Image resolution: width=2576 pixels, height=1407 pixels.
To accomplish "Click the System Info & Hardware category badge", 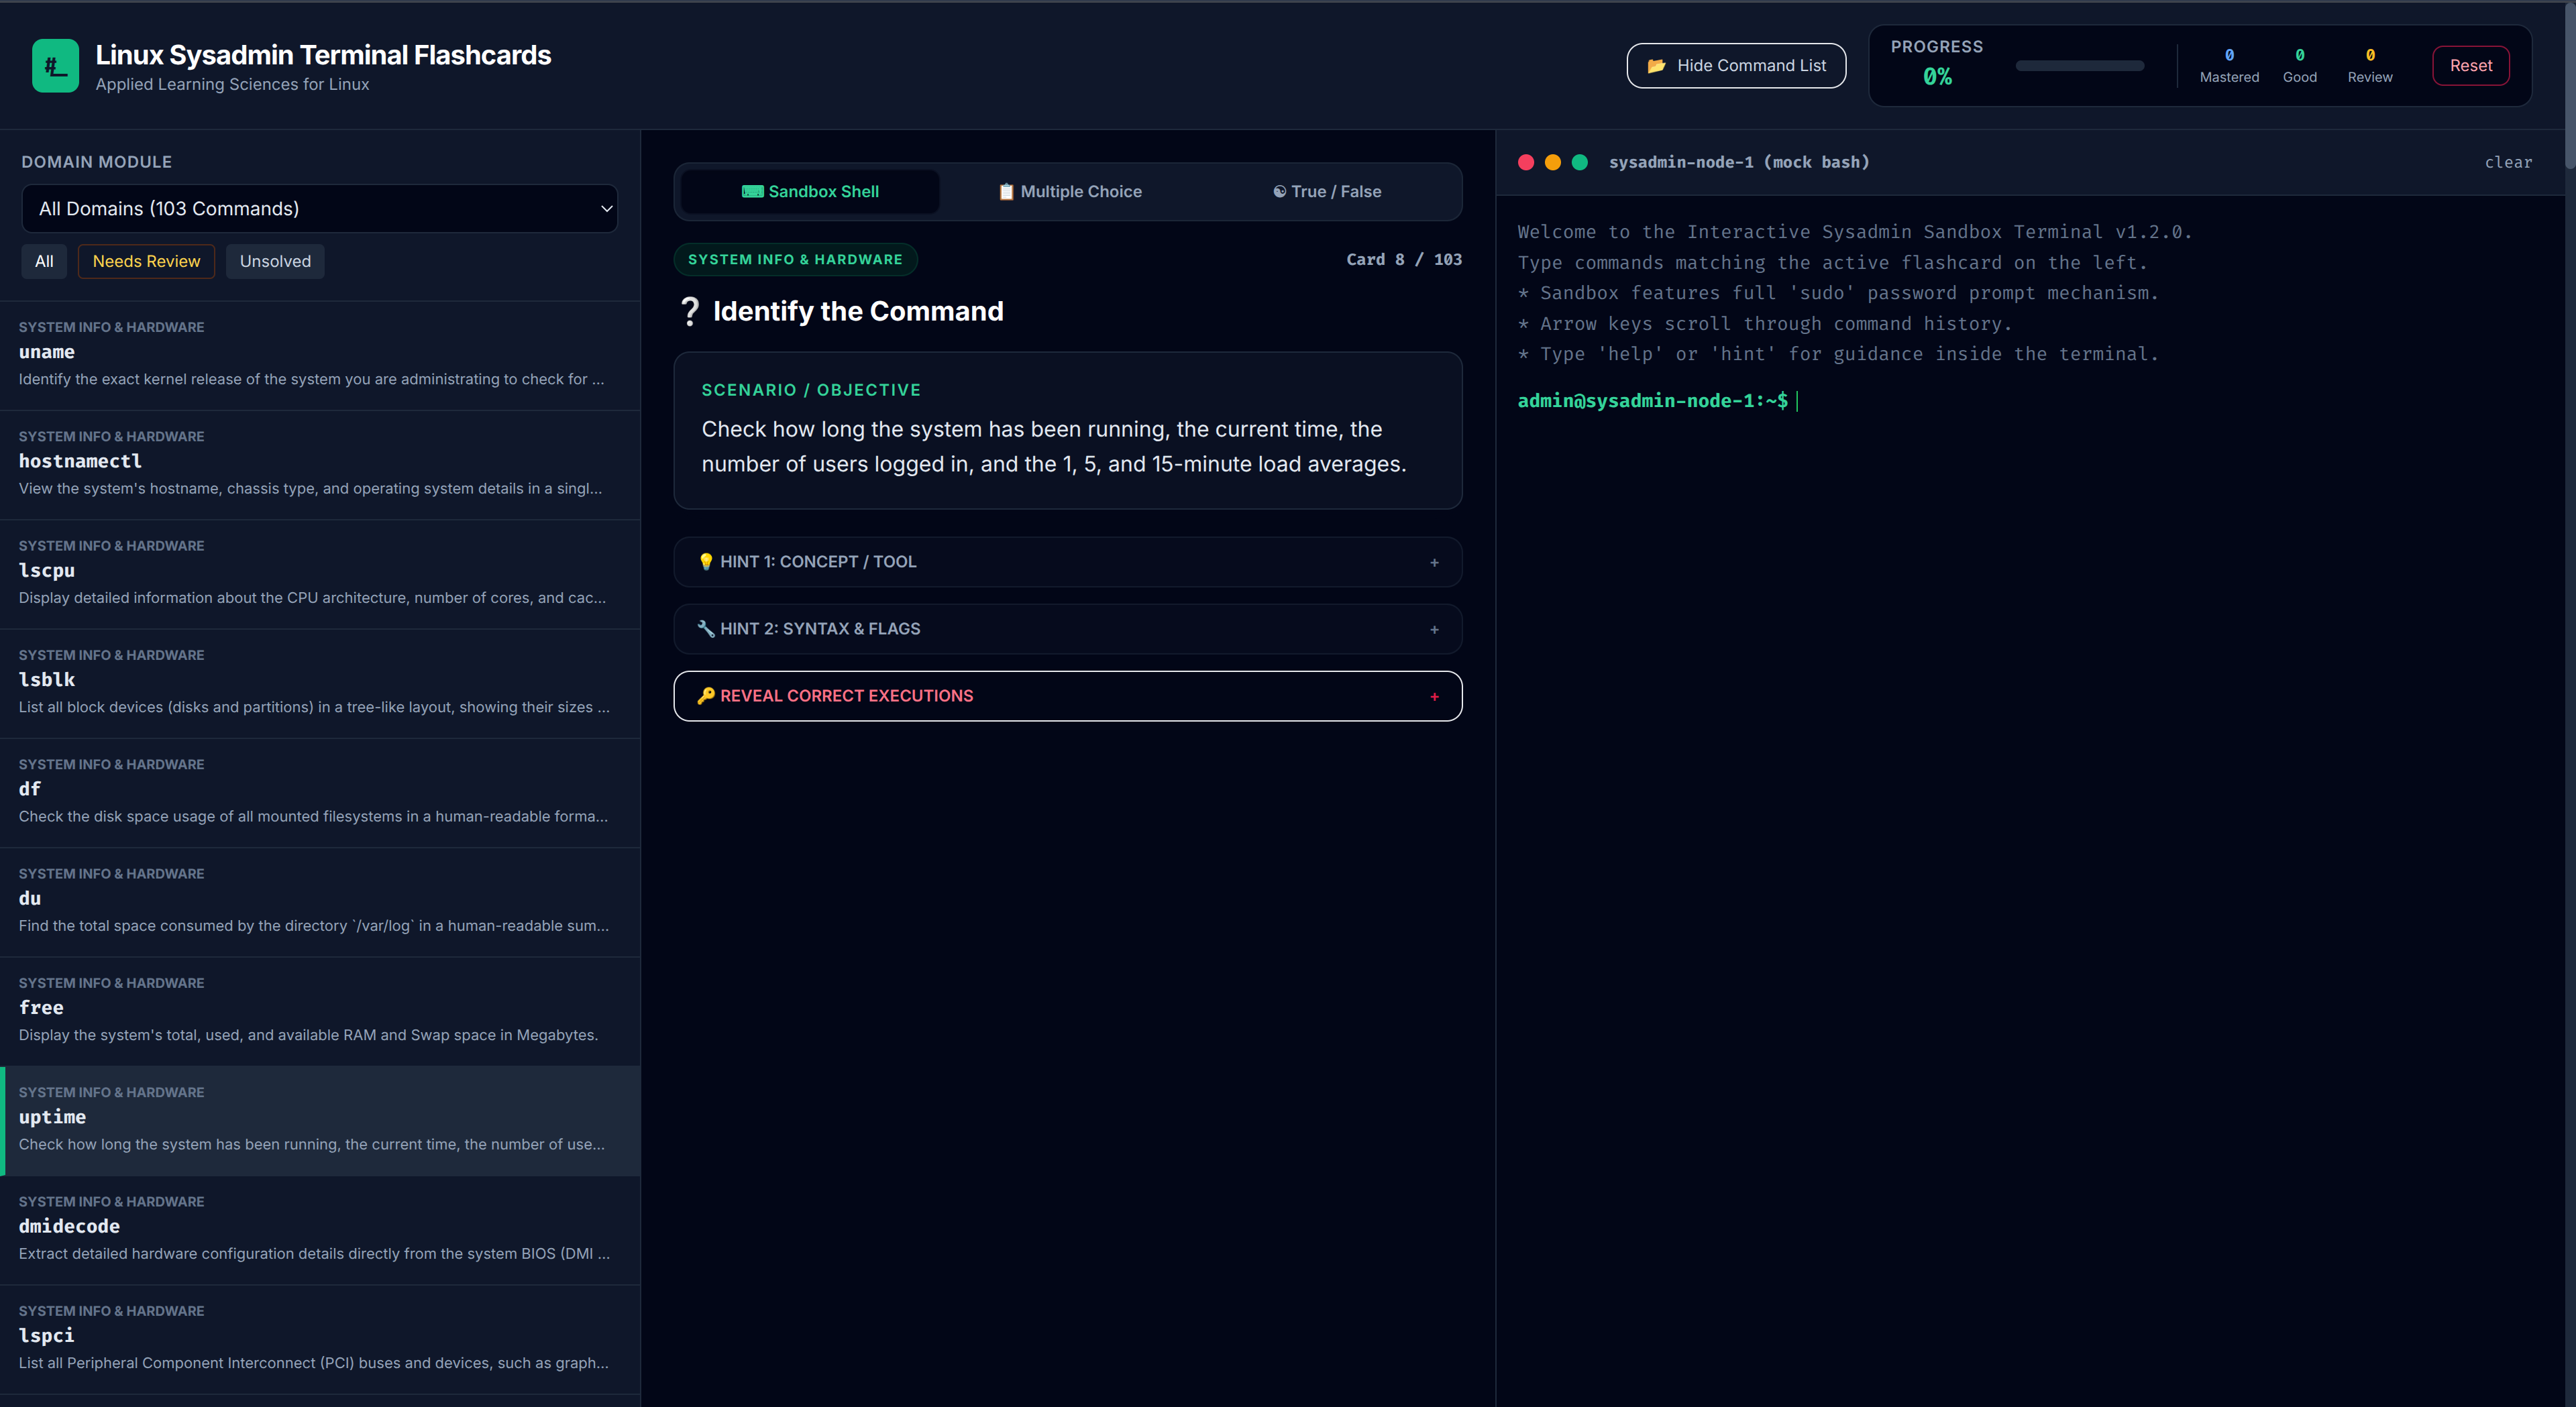I will (x=795, y=260).
